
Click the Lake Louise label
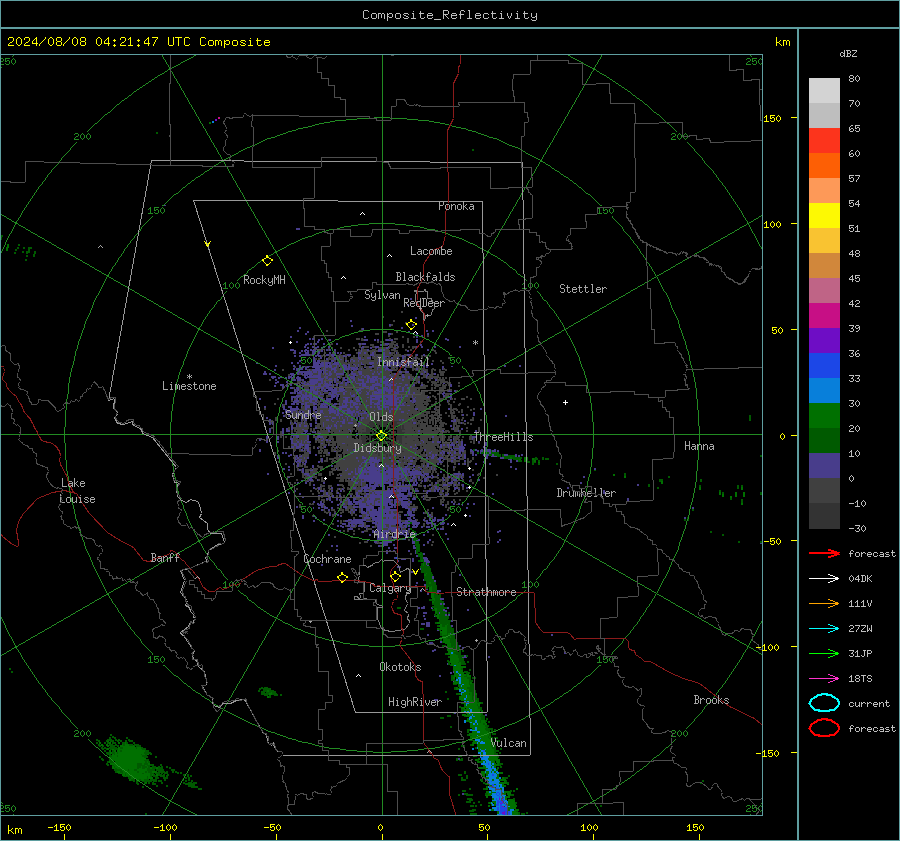click(x=77, y=491)
